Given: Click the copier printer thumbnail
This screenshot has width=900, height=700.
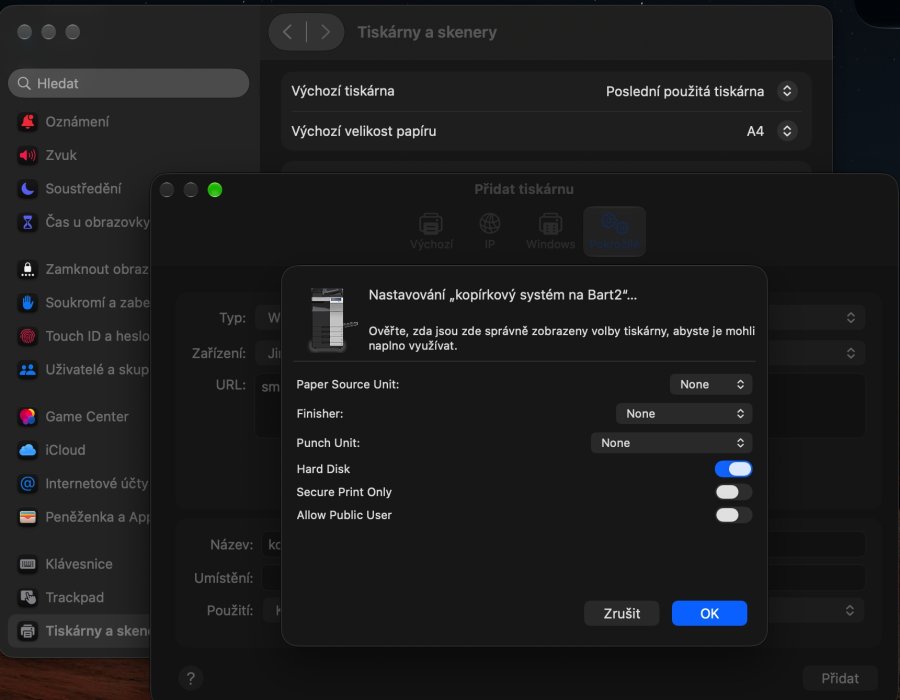Looking at the screenshot, I should pos(332,319).
